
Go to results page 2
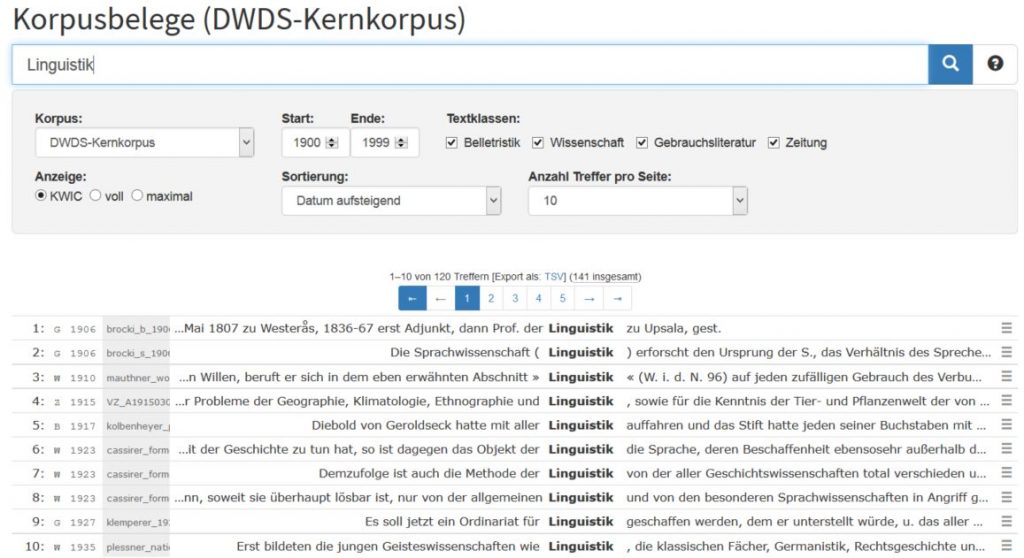[491, 298]
